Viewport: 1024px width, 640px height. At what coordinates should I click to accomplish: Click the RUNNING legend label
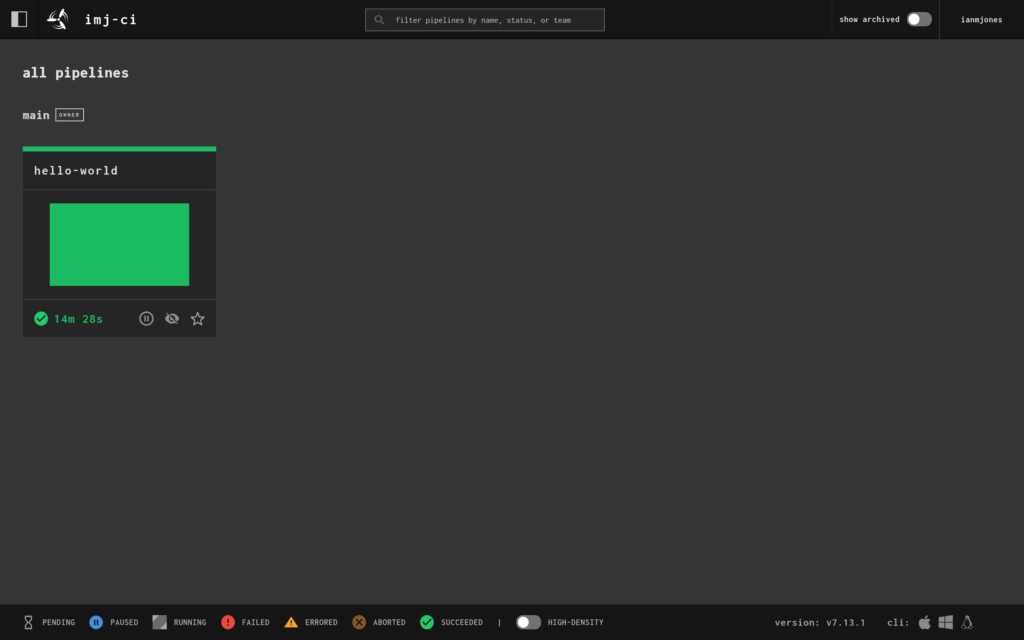[x=190, y=622]
